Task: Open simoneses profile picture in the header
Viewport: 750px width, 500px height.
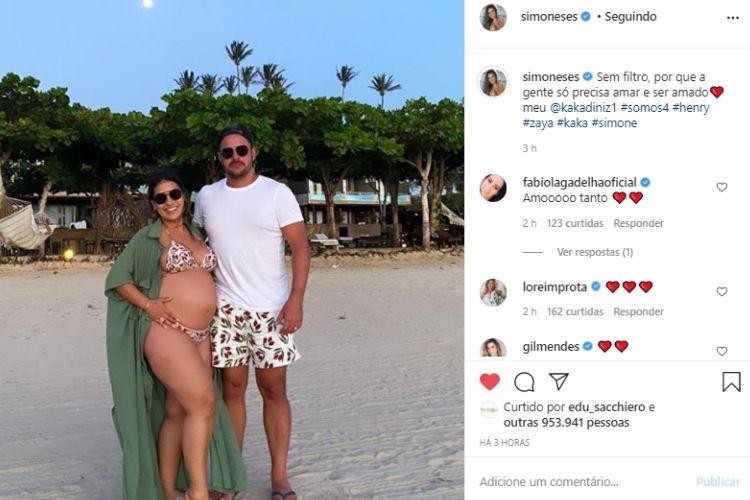Action: [x=493, y=17]
